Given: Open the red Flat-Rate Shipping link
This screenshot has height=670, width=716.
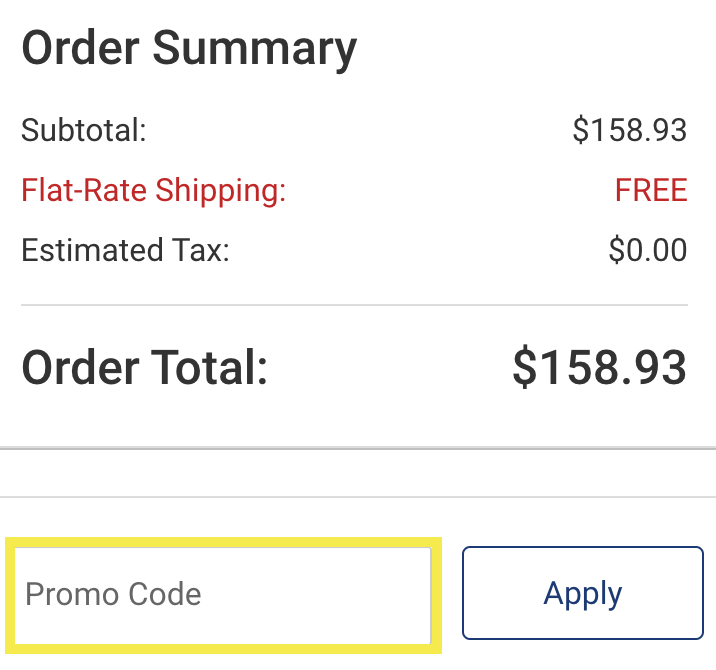Looking at the screenshot, I should (154, 190).
